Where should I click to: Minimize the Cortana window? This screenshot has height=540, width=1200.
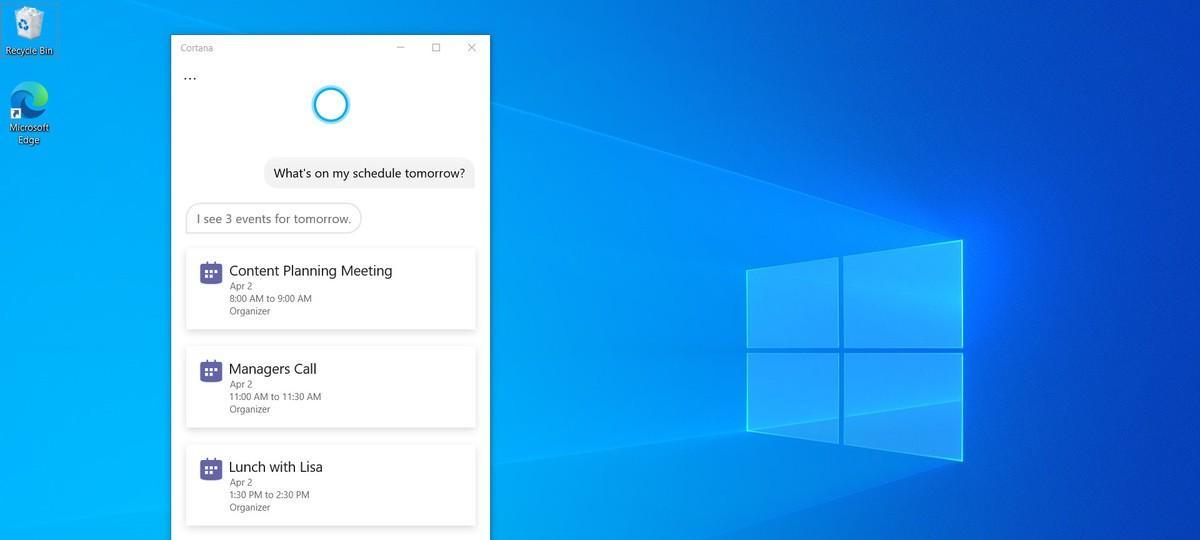pyautogui.click(x=401, y=47)
